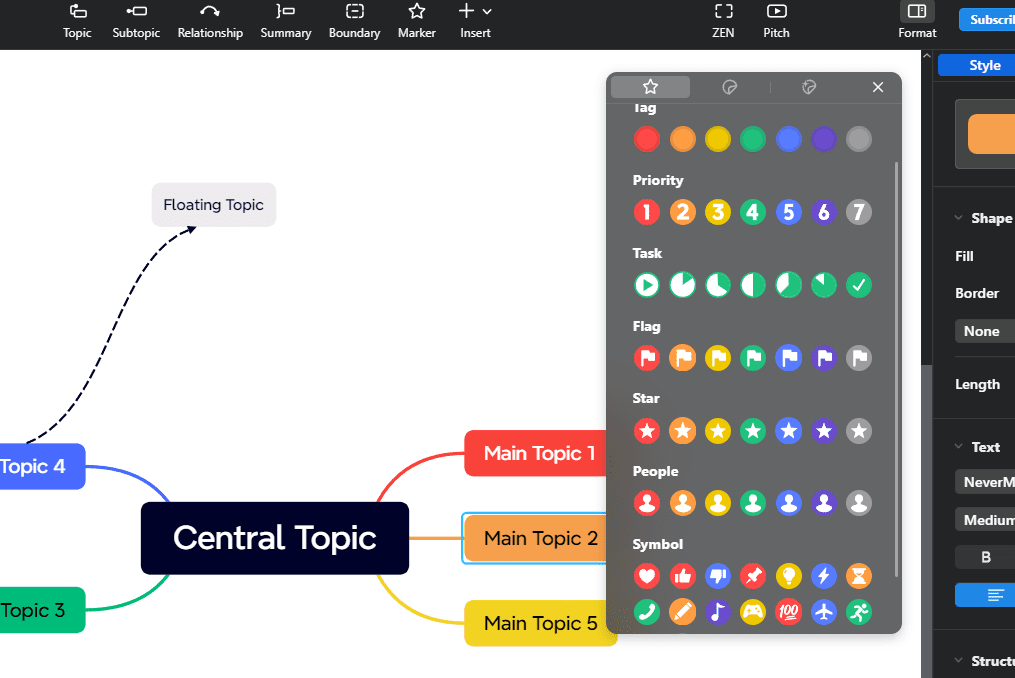The height and width of the screenshot is (678, 1015).
Task: Enter ZEN mode
Action: click(x=723, y=21)
